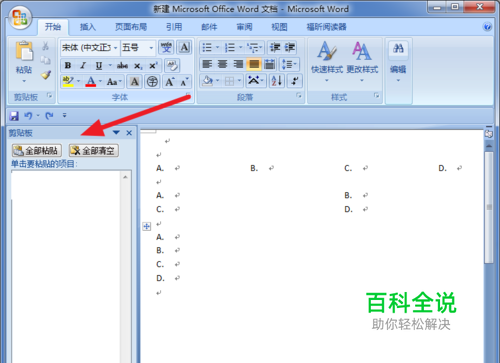This screenshot has height=363, width=500.
Task: Pick text highlight color yellow
Action: [68, 81]
